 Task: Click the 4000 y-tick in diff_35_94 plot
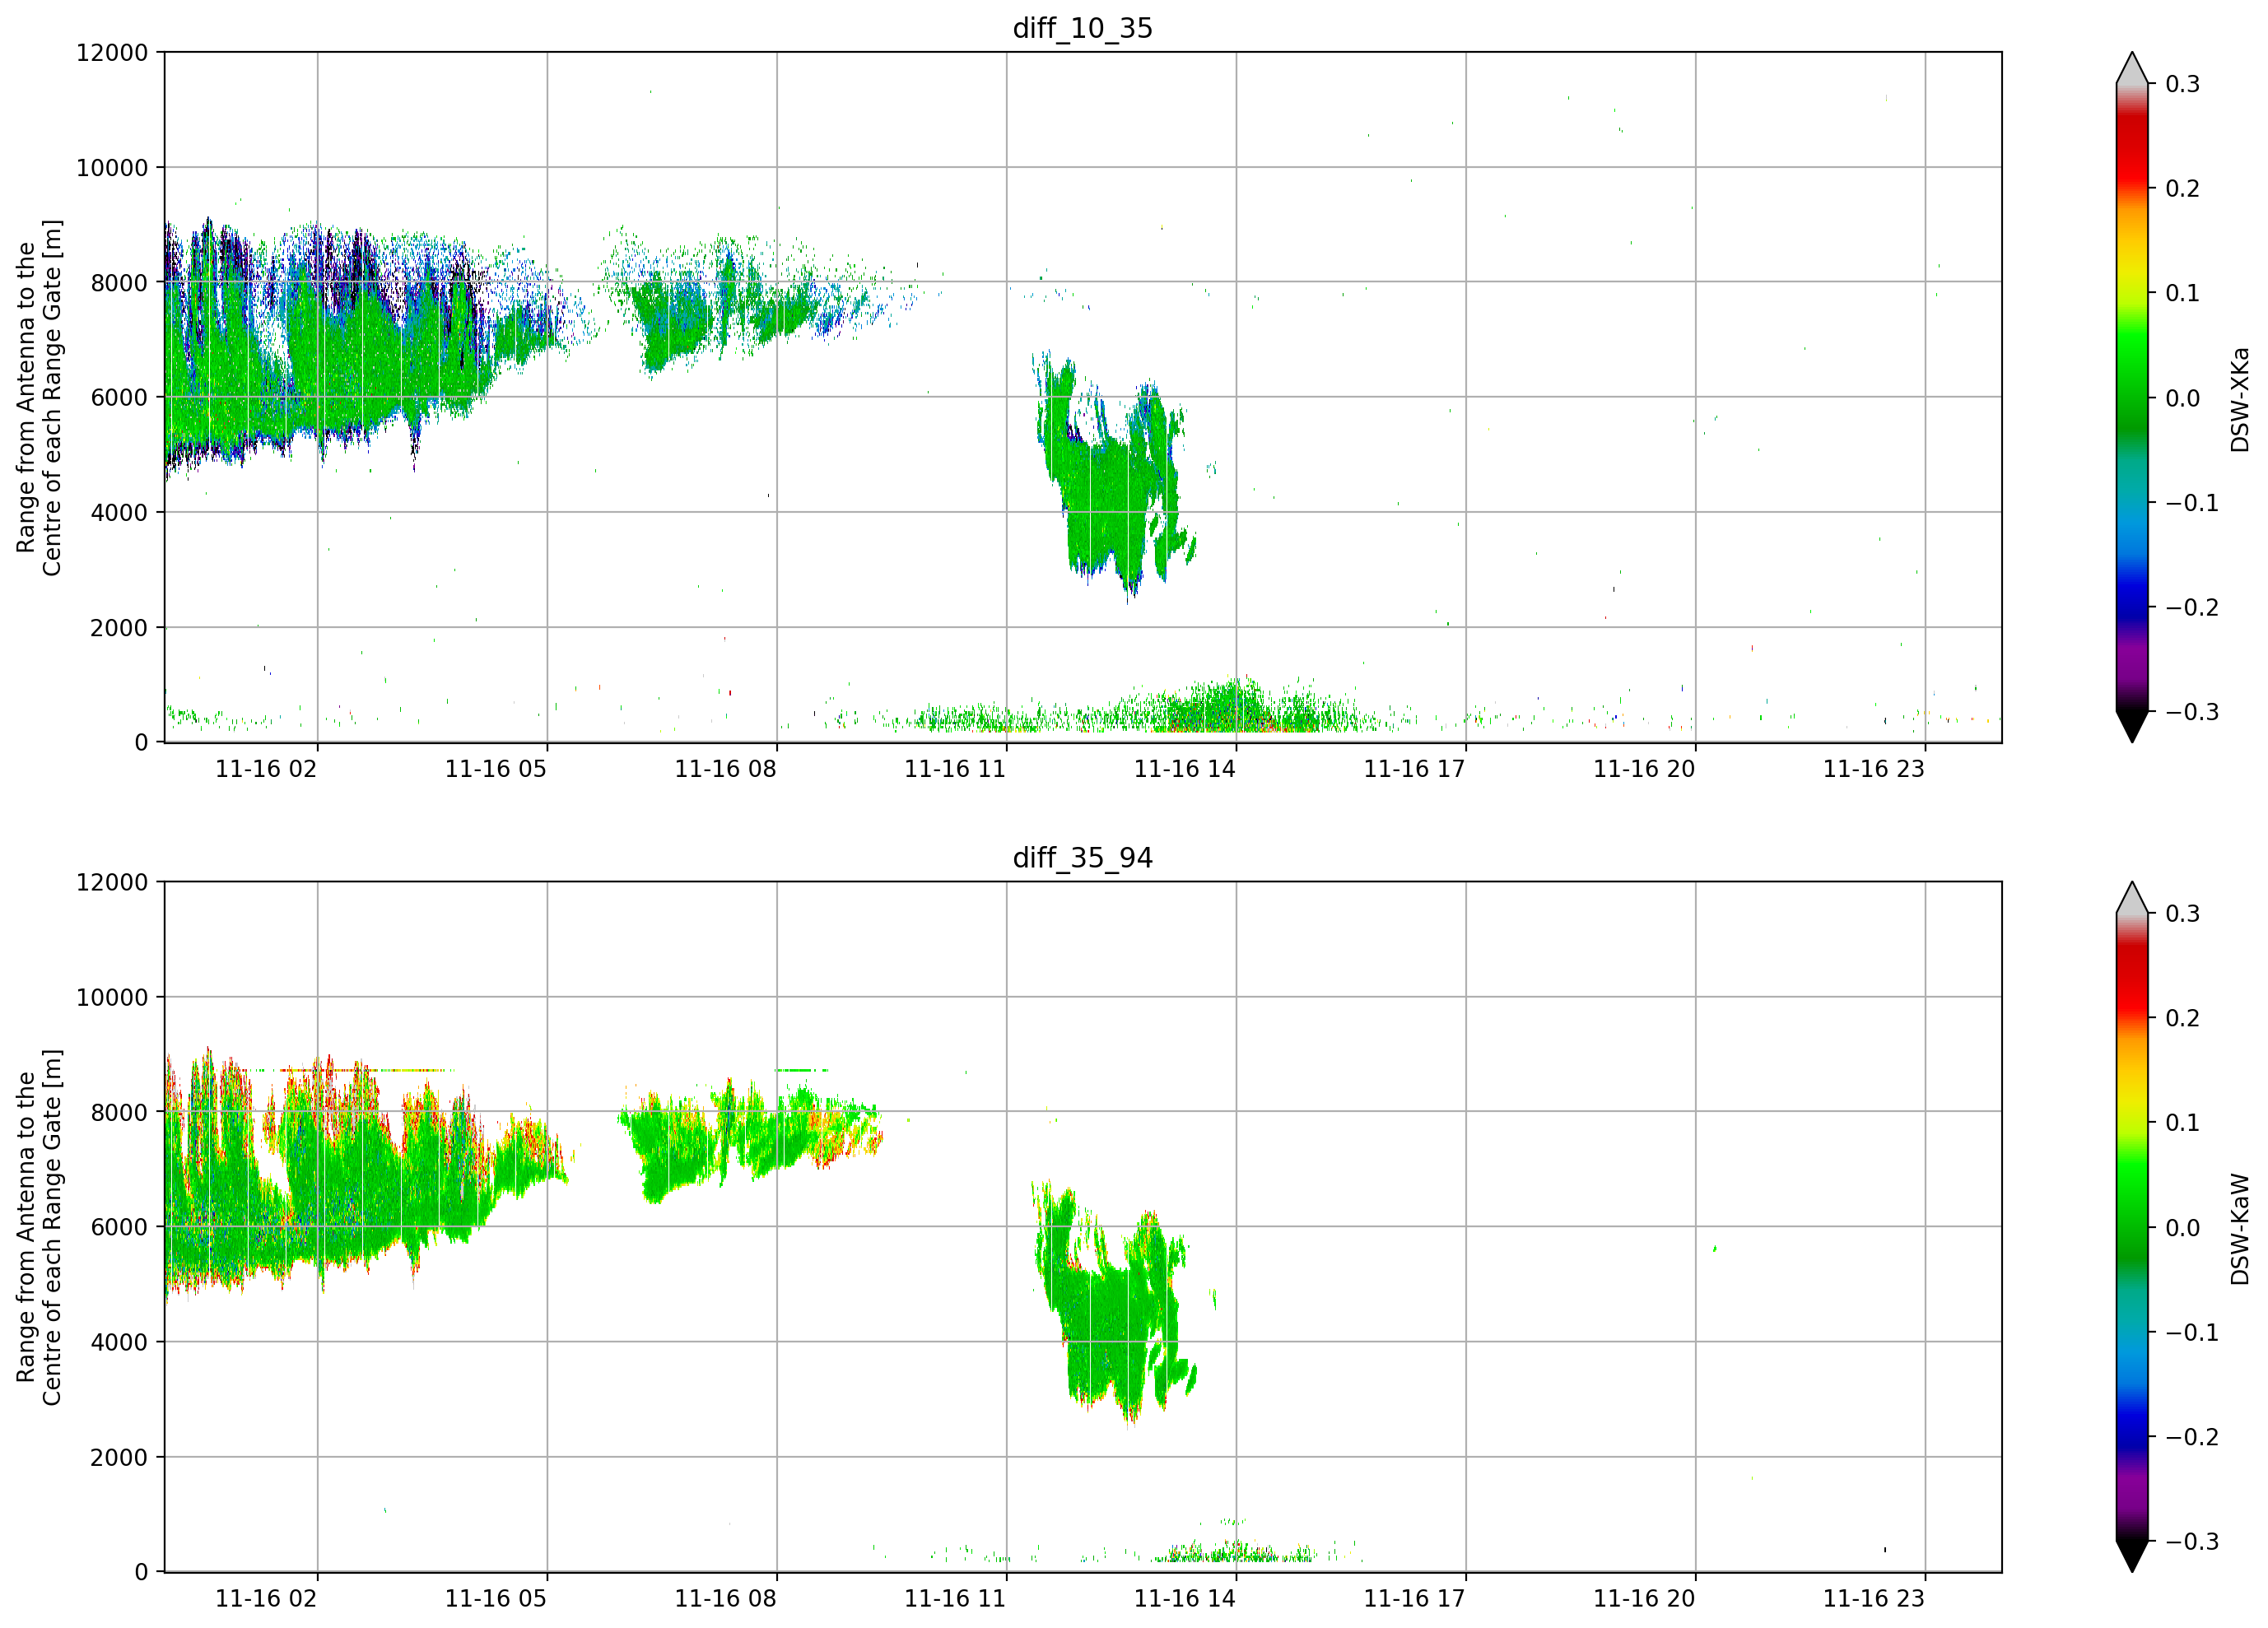pyautogui.click(x=119, y=1343)
